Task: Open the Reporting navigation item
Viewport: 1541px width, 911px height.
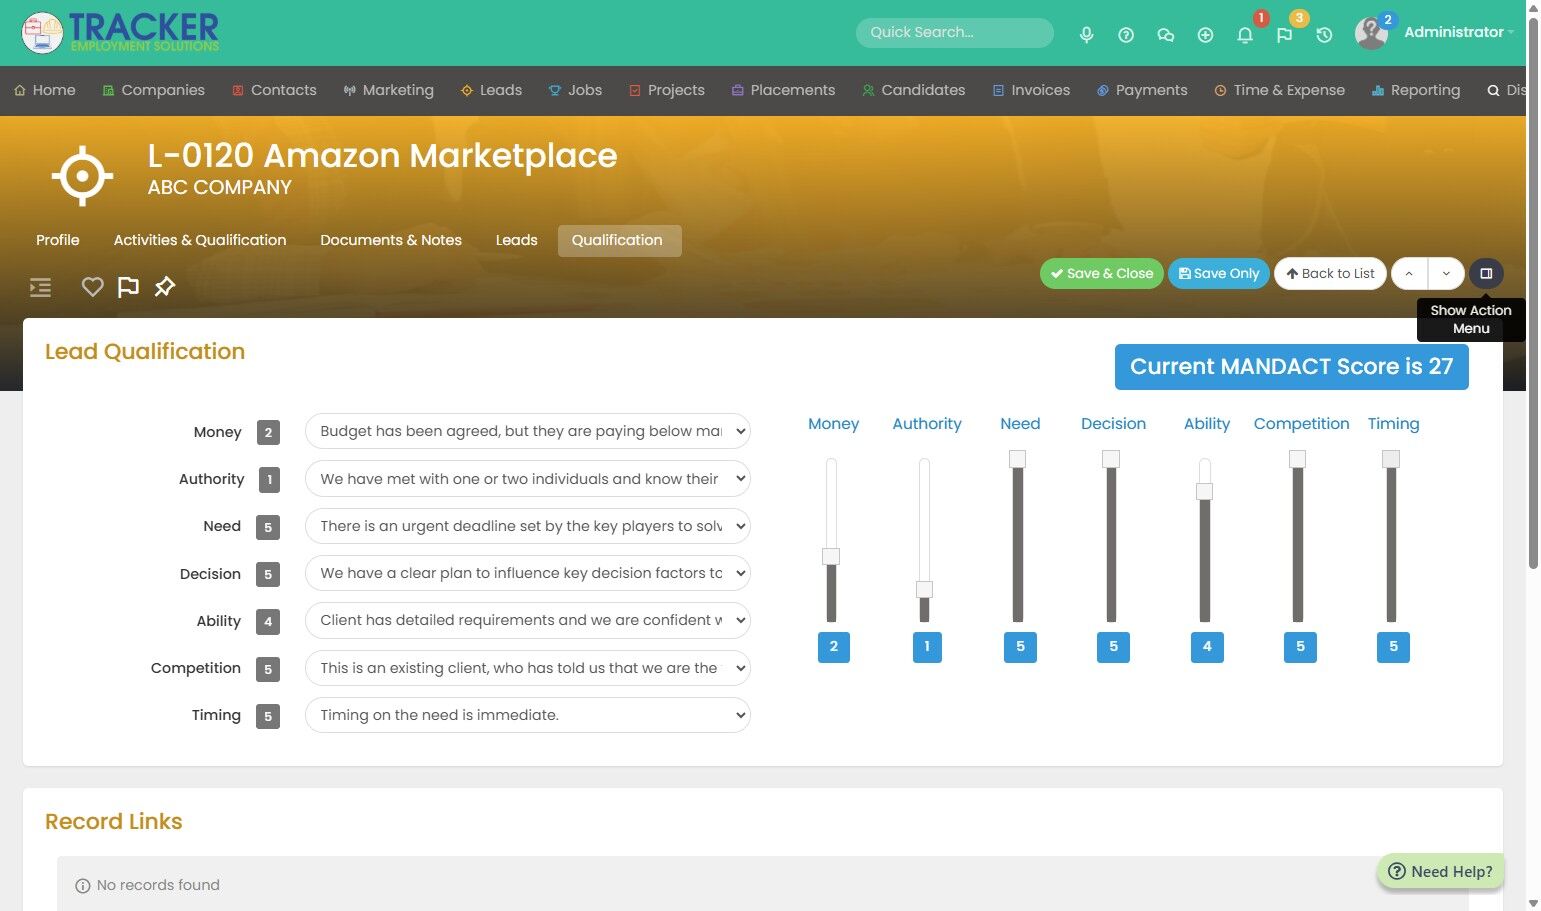Action: pyautogui.click(x=1416, y=90)
